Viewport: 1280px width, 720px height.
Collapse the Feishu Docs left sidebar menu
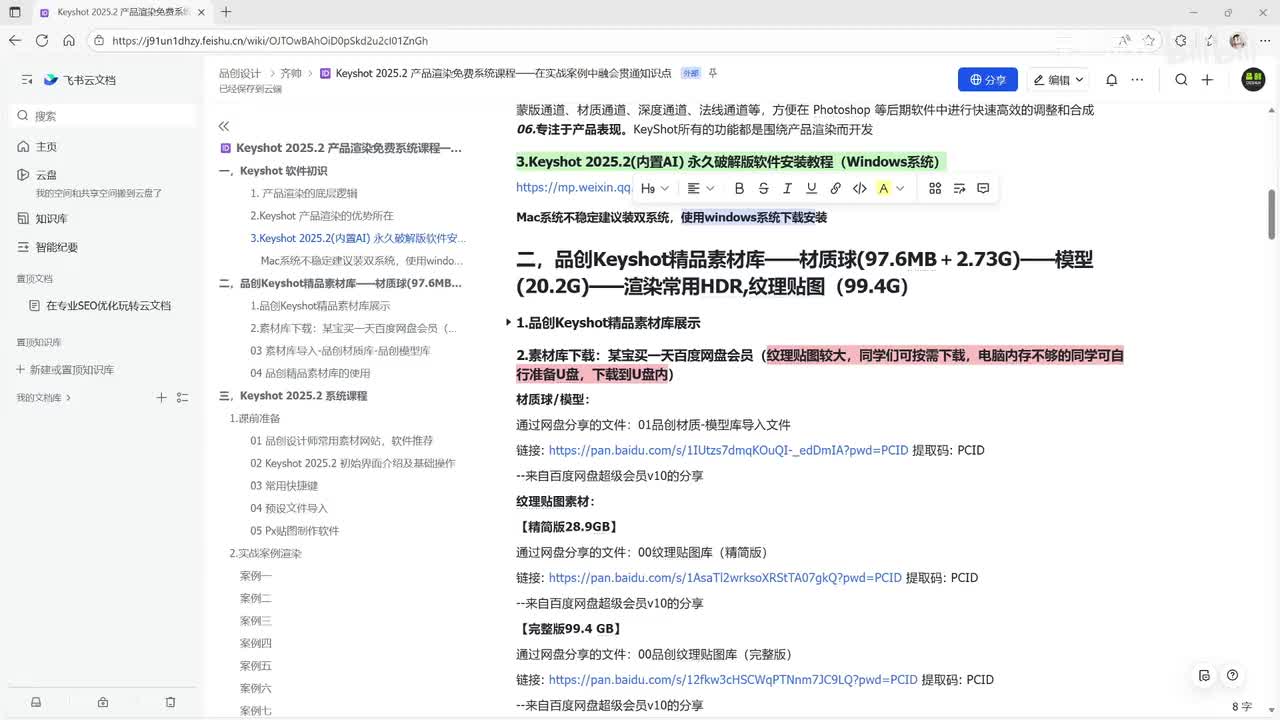coord(26,79)
